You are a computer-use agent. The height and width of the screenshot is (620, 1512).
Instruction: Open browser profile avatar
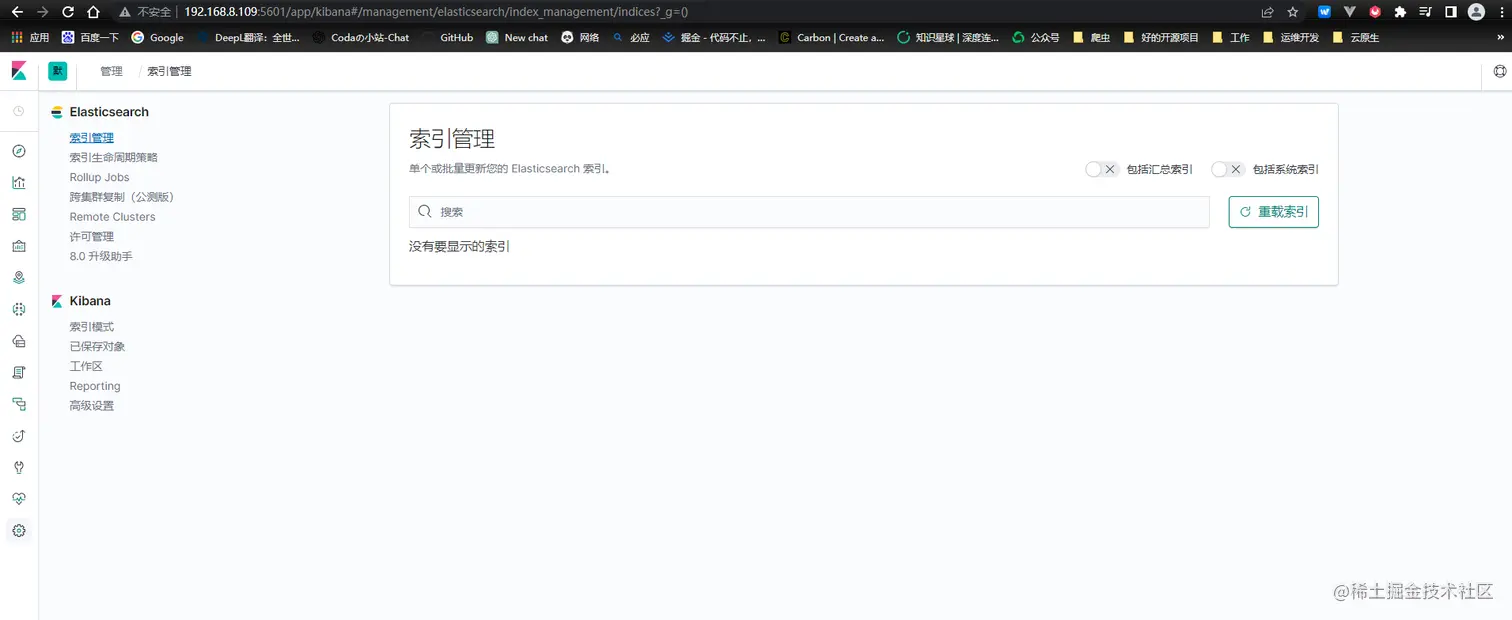pos(1477,12)
